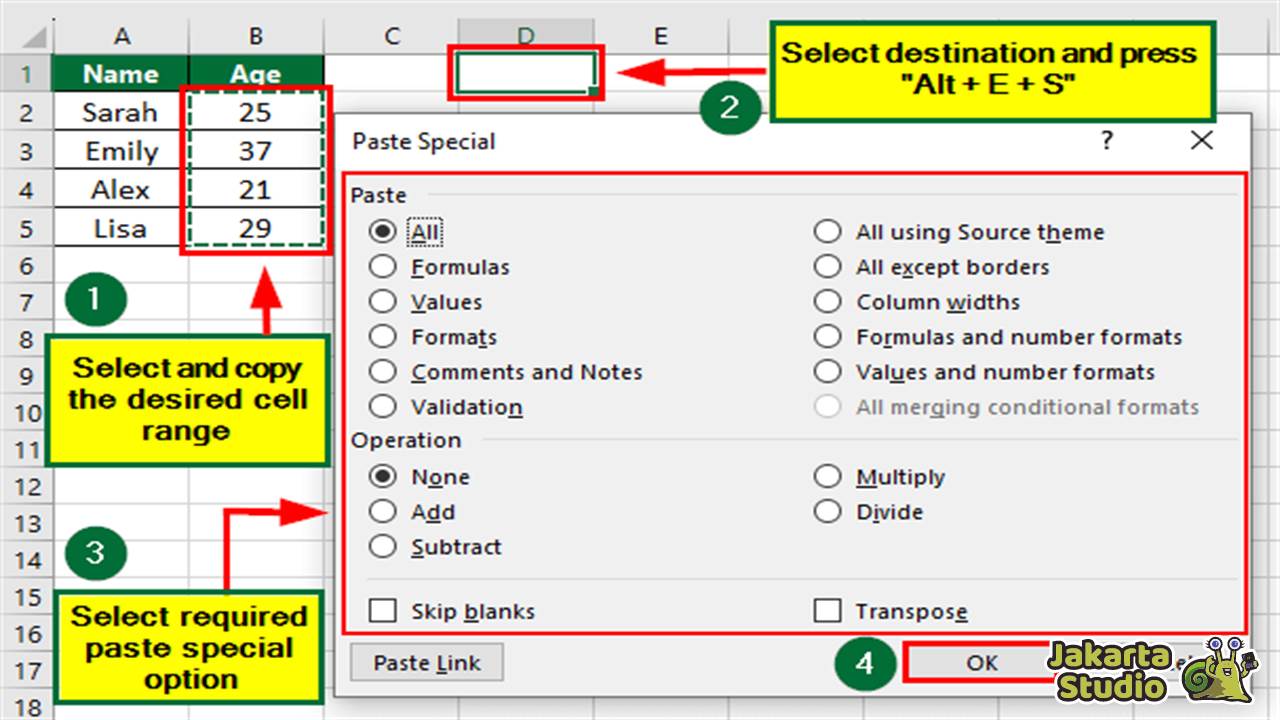This screenshot has width=1280, height=720.
Task: Select "Values and number formats"
Action: click(827, 371)
